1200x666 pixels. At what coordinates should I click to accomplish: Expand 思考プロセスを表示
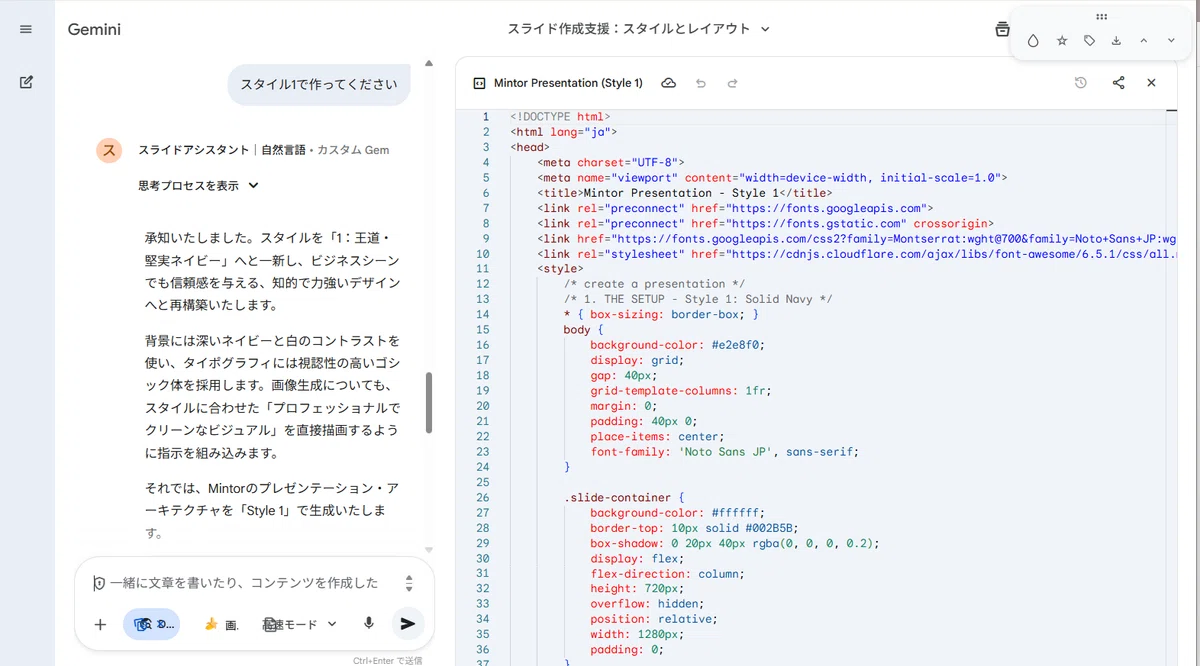pyautogui.click(x=198, y=185)
